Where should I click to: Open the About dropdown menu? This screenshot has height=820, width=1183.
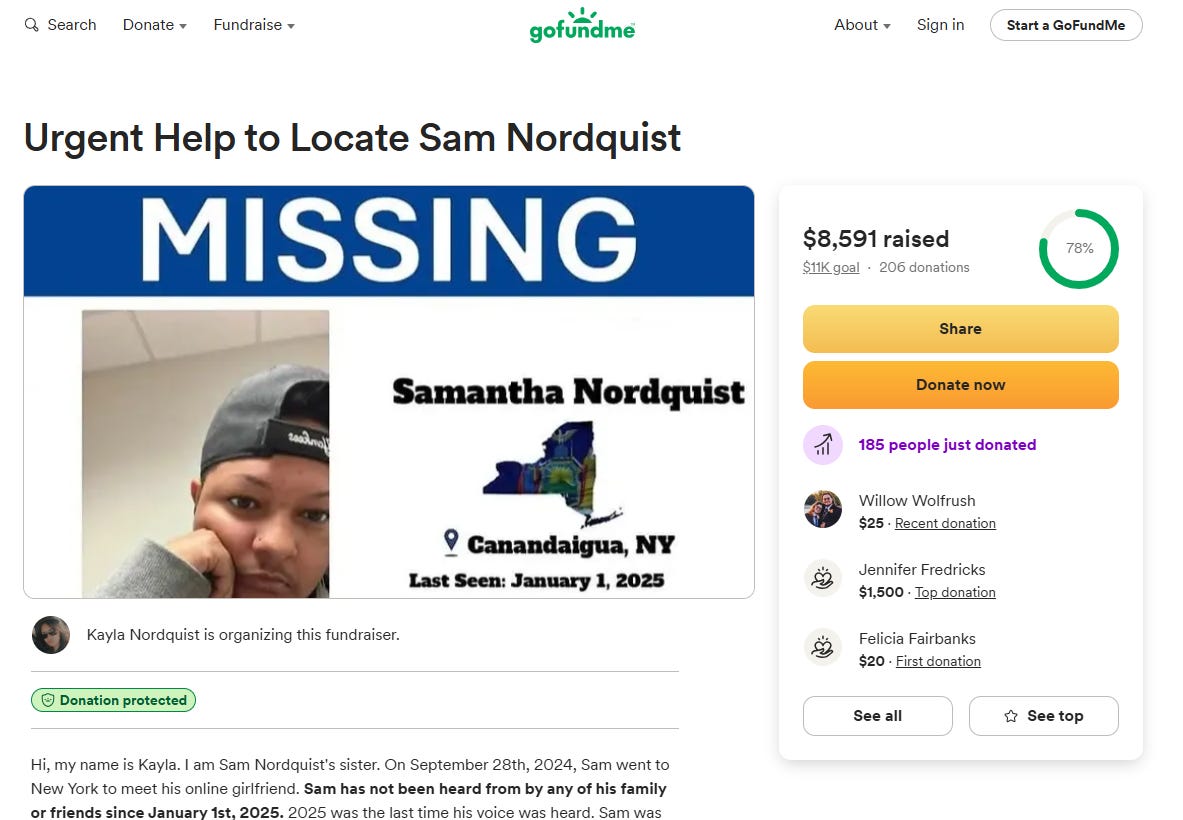(x=862, y=25)
